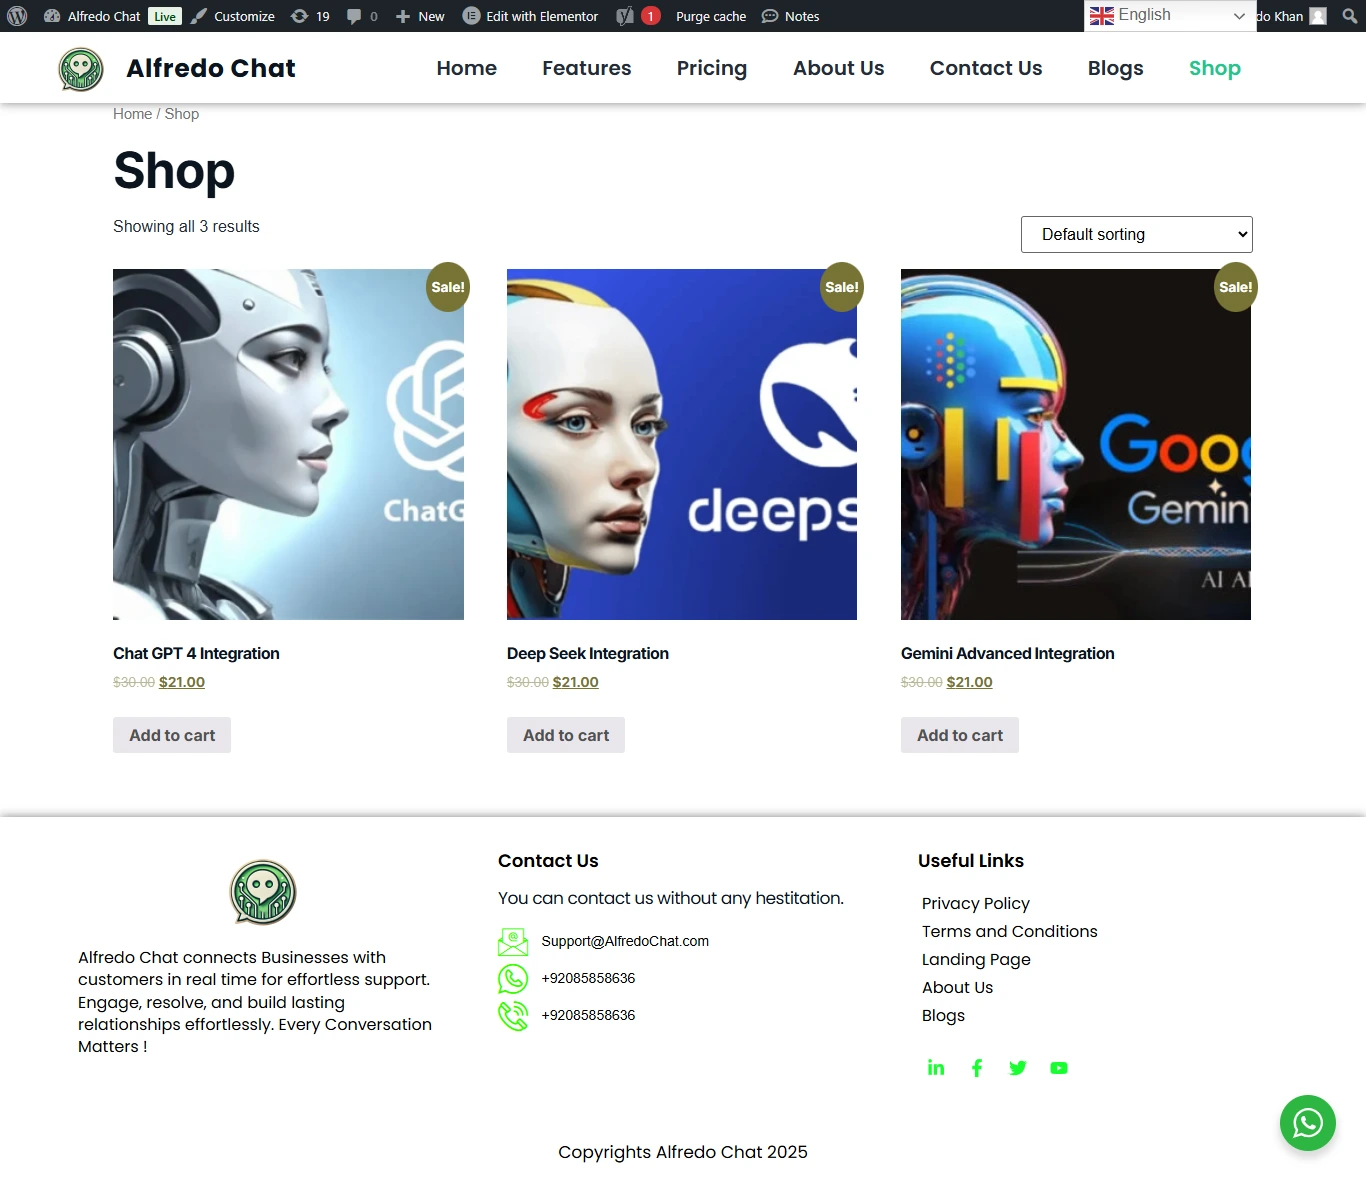Click the Alfredo Chat dashboard icon

(52, 16)
